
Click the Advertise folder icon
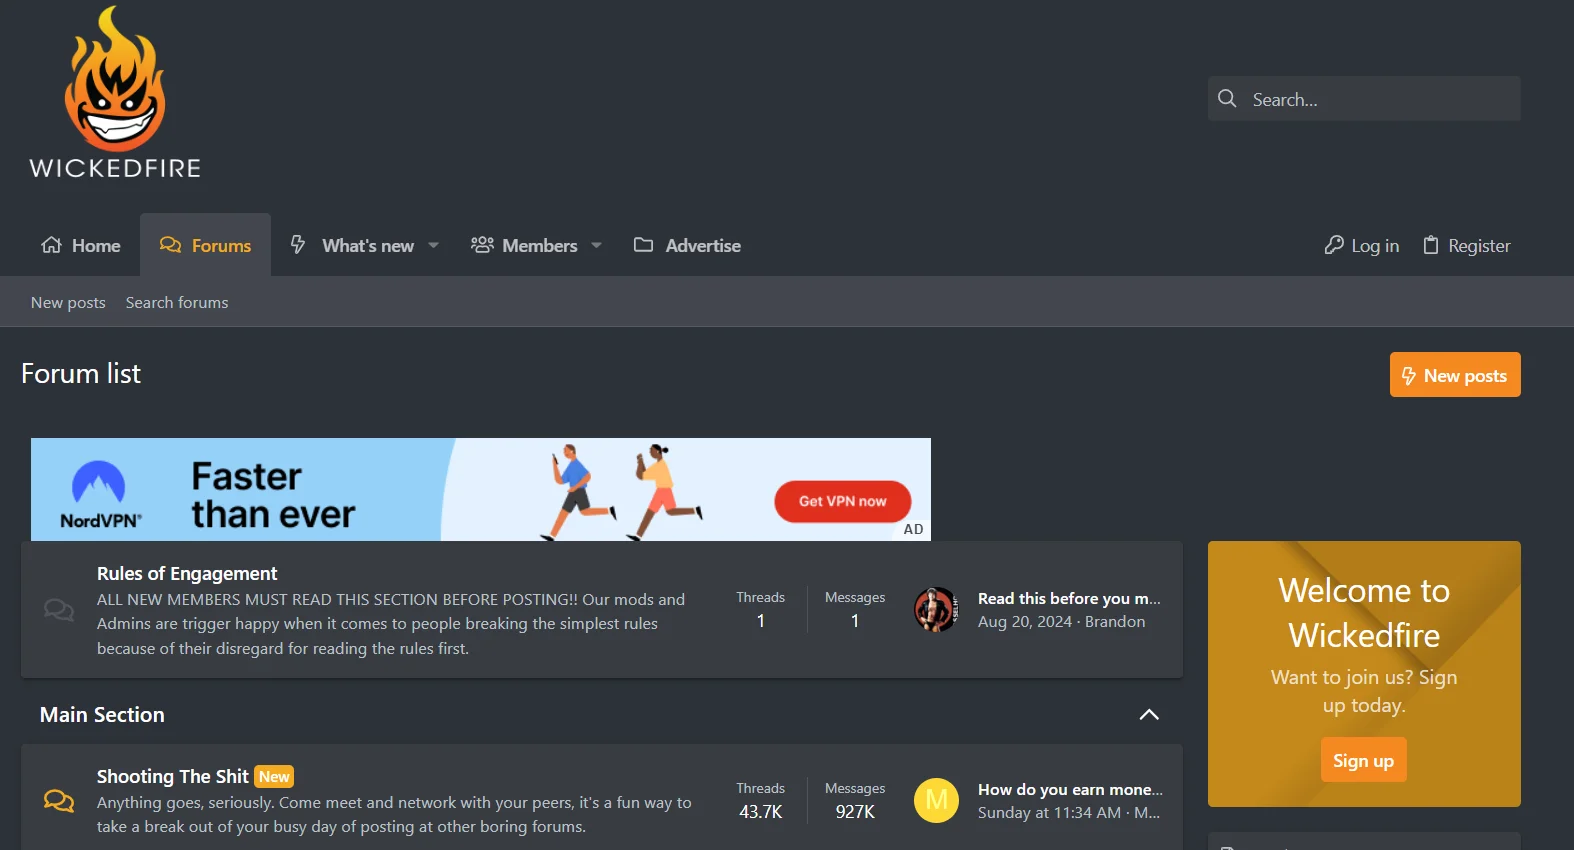644,245
